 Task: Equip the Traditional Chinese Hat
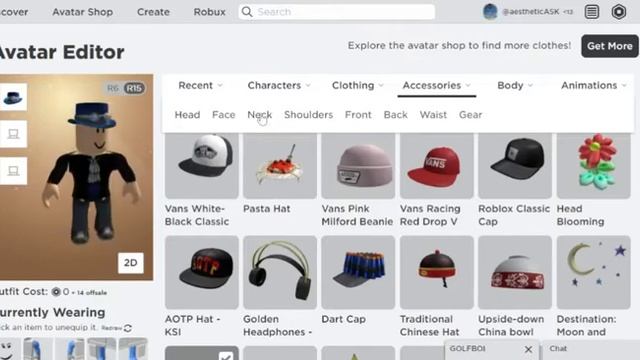point(437,272)
